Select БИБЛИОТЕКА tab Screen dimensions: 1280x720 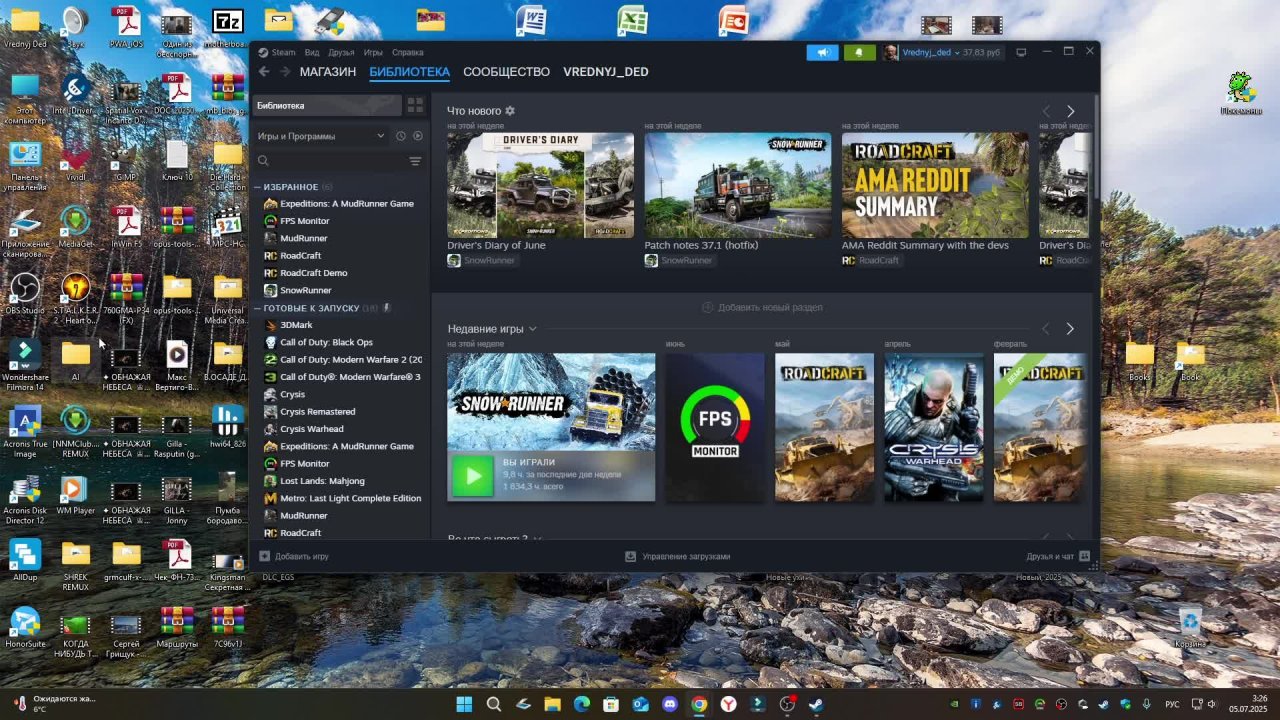410,72
